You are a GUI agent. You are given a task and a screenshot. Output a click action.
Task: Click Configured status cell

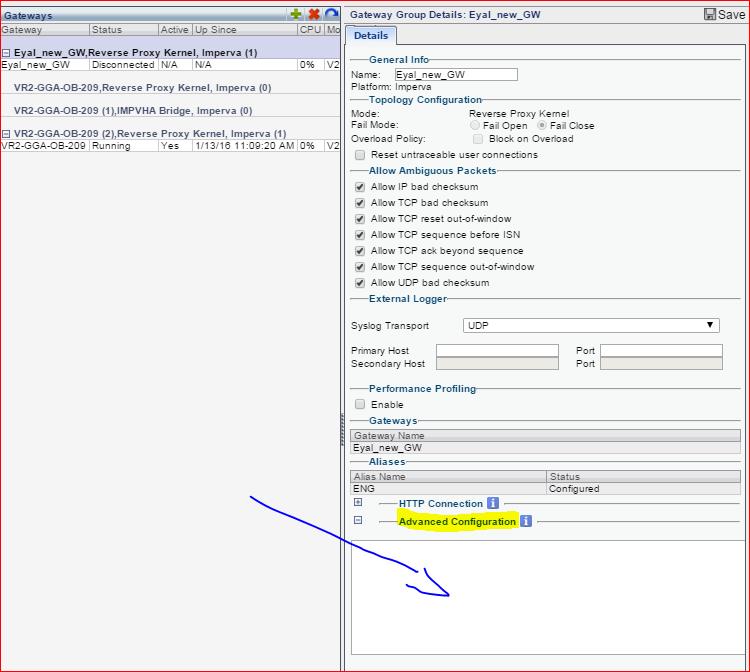click(x=643, y=488)
